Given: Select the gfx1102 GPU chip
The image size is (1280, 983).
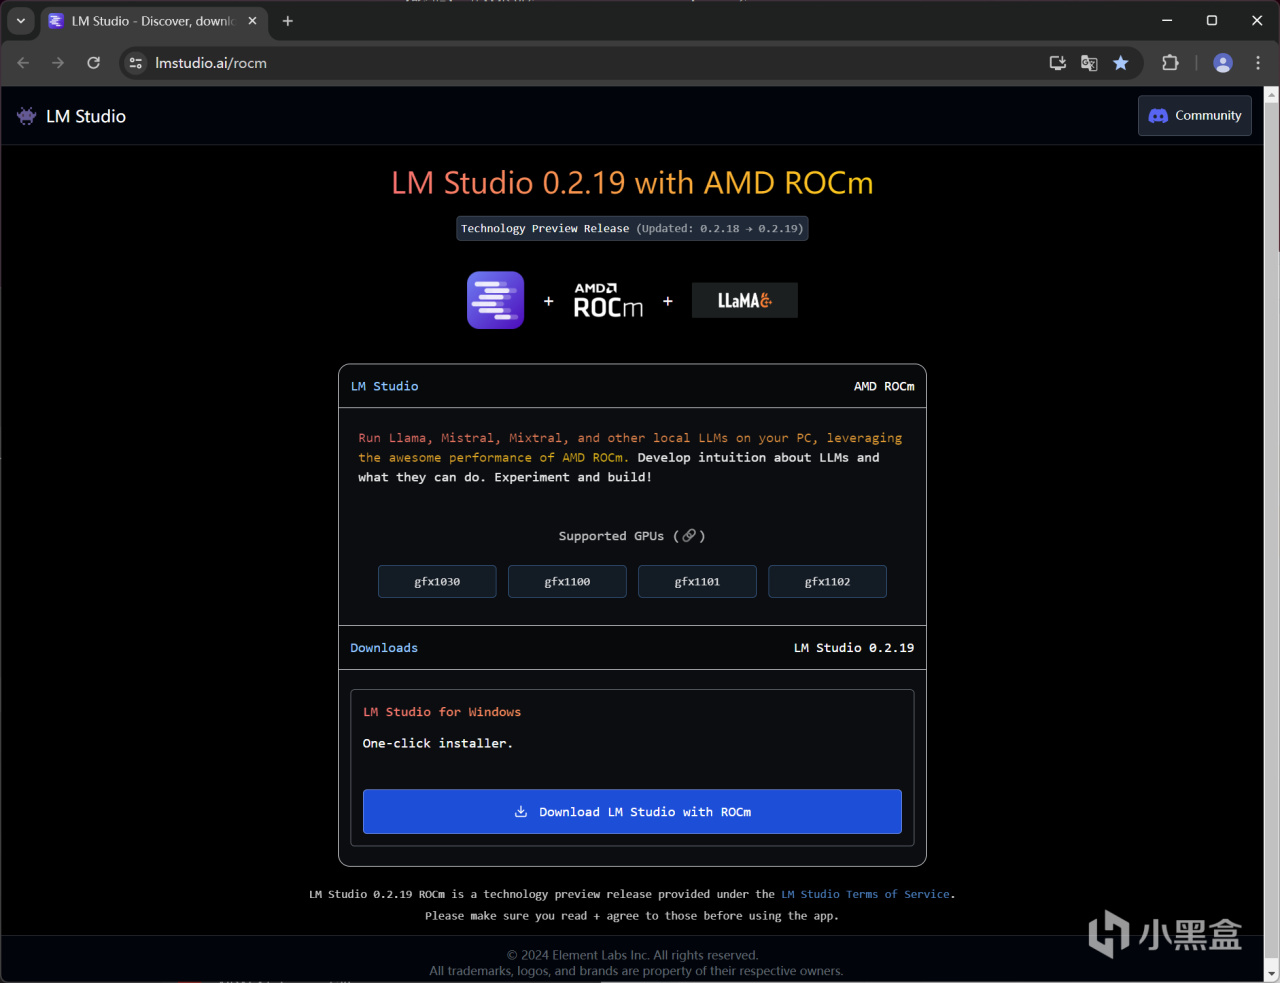Looking at the screenshot, I should [x=827, y=582].
